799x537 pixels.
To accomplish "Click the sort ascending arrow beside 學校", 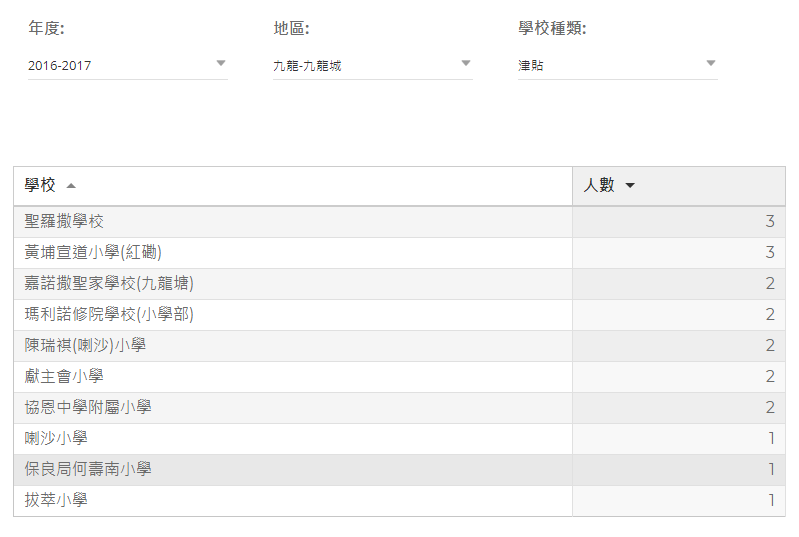I will click(70, 186).
